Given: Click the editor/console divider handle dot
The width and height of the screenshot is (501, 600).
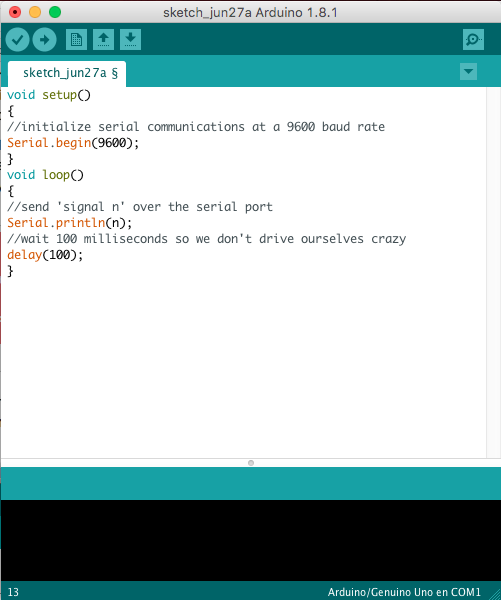Looking at the screenshot, I should [x=251, y=463].
